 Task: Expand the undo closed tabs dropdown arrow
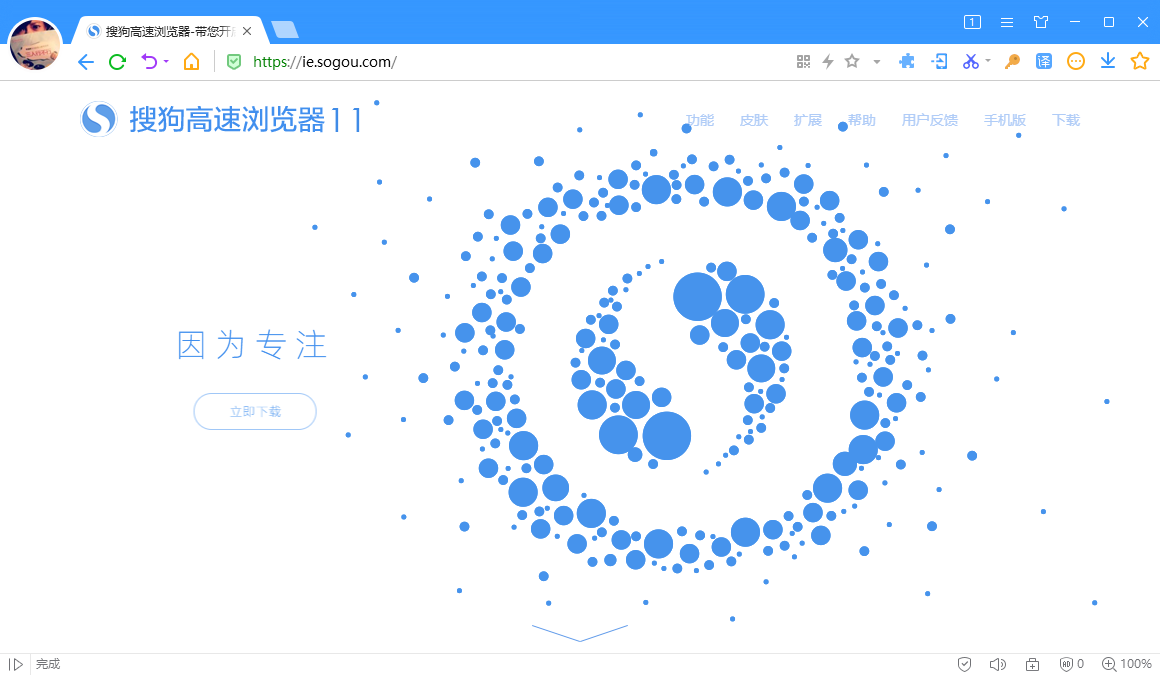pyautogui.click(x=166, y=62)
